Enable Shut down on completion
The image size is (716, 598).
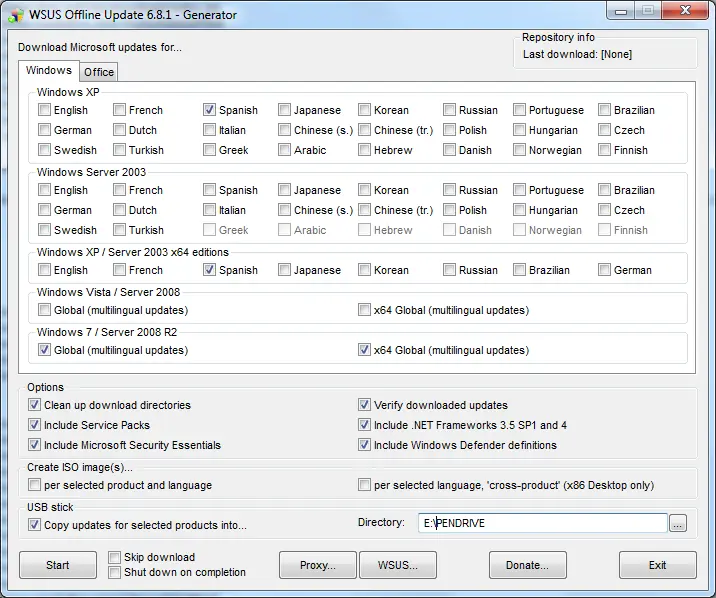(x=114, y=572)
